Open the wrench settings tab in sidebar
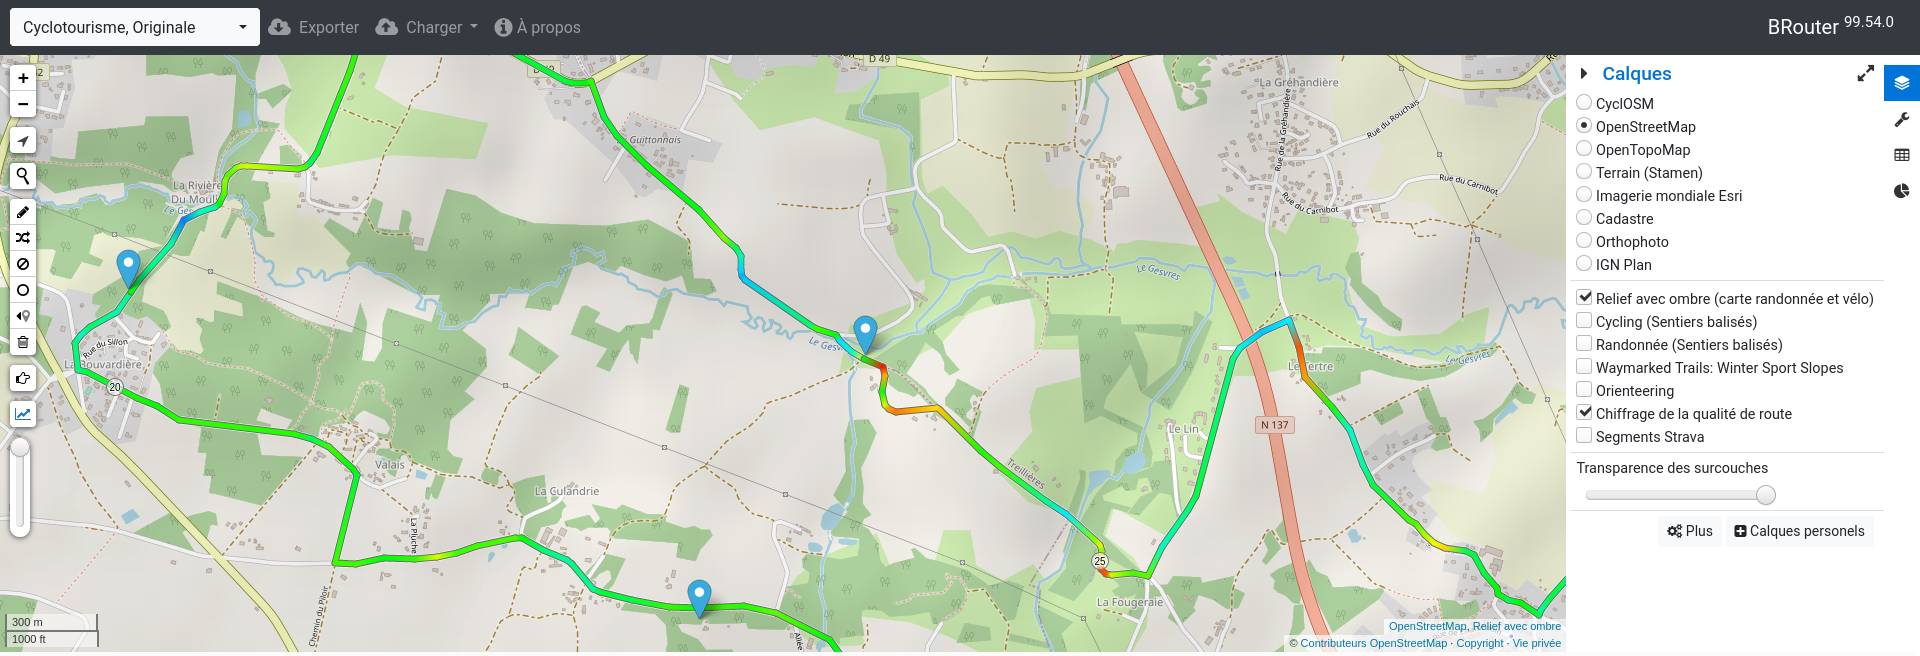This screenshot has height=656, width=1920. 1902,119
